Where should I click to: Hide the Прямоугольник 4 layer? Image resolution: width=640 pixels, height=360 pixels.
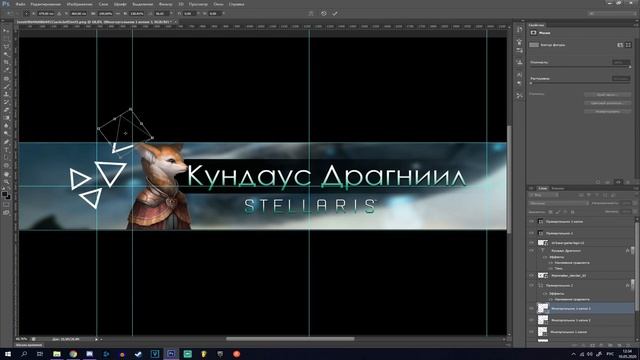[531, 233]
